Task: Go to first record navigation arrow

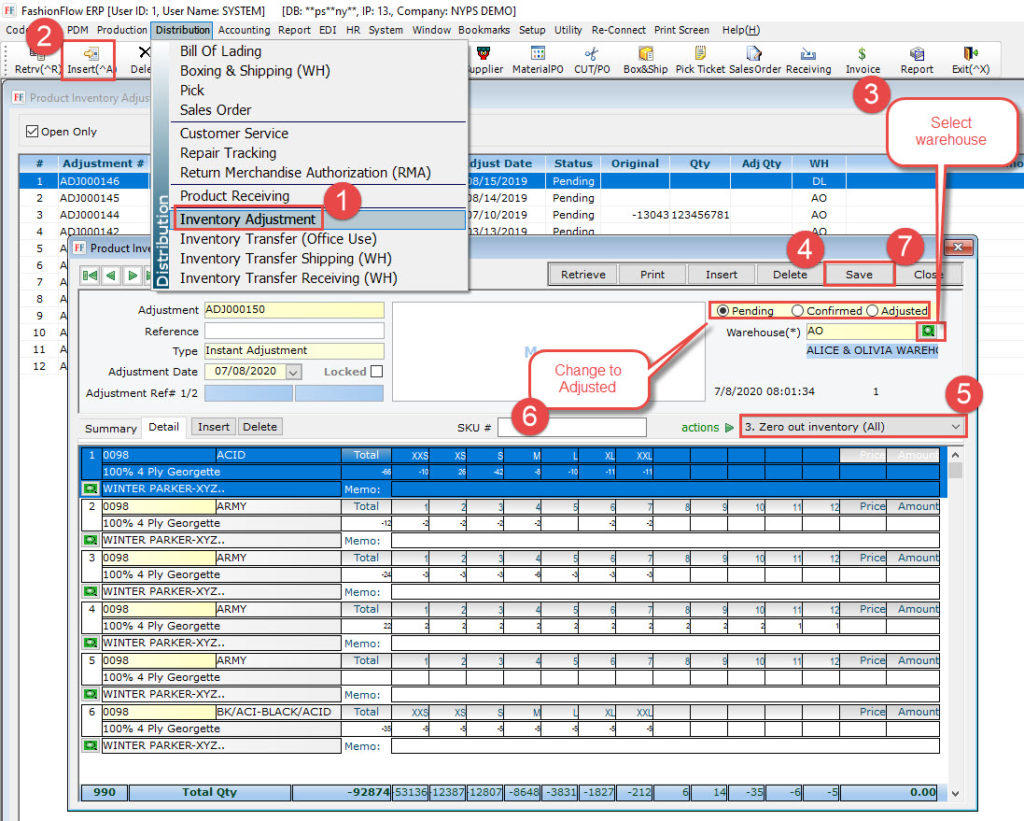Action: click(91, 275)
